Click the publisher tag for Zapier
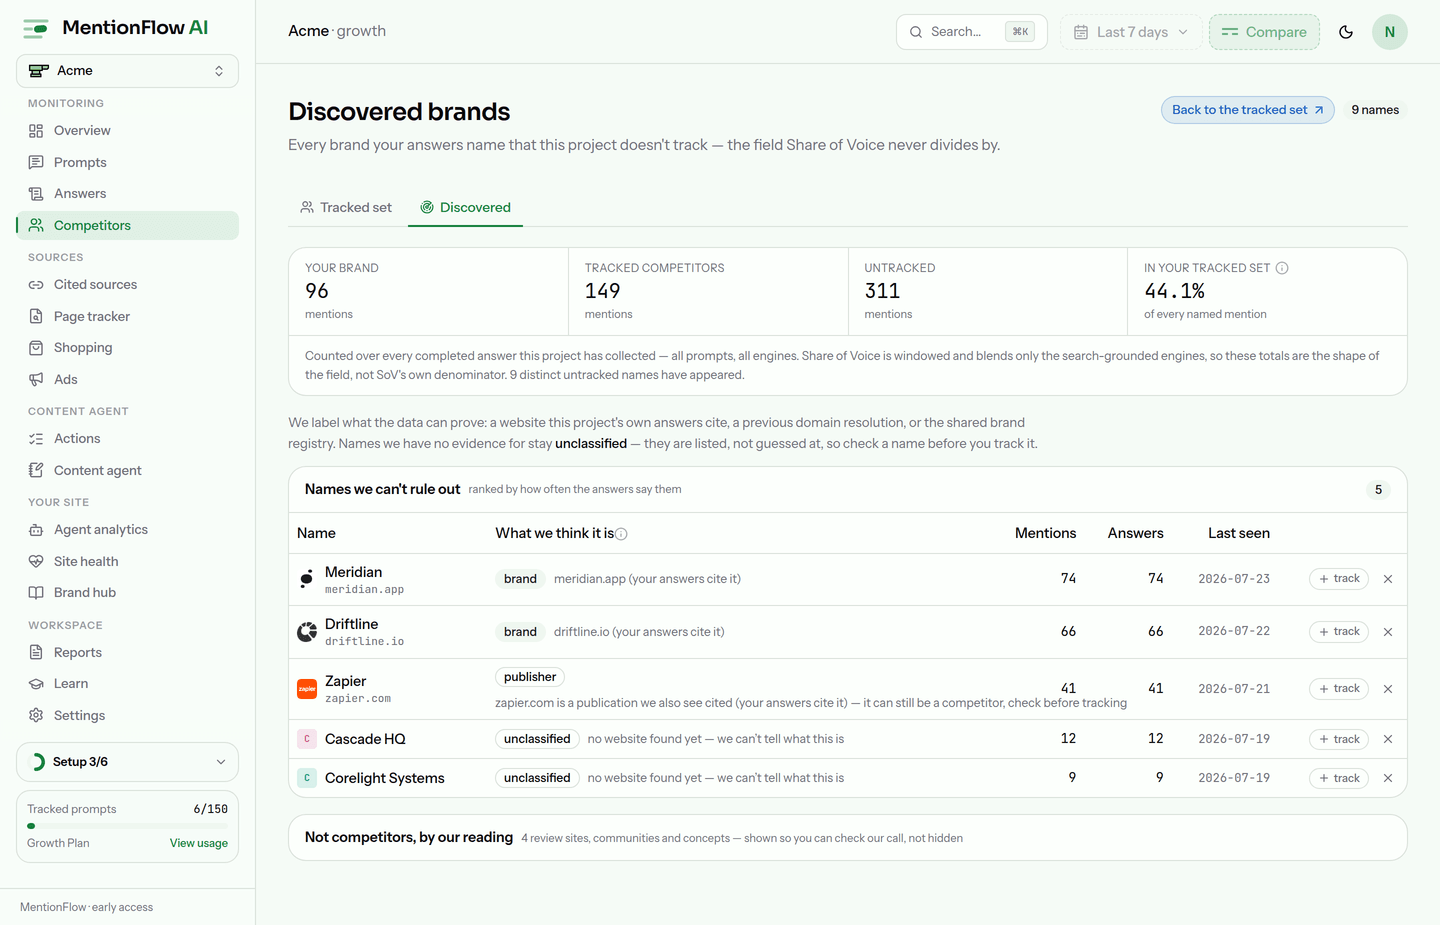 [x=530, y=677]
